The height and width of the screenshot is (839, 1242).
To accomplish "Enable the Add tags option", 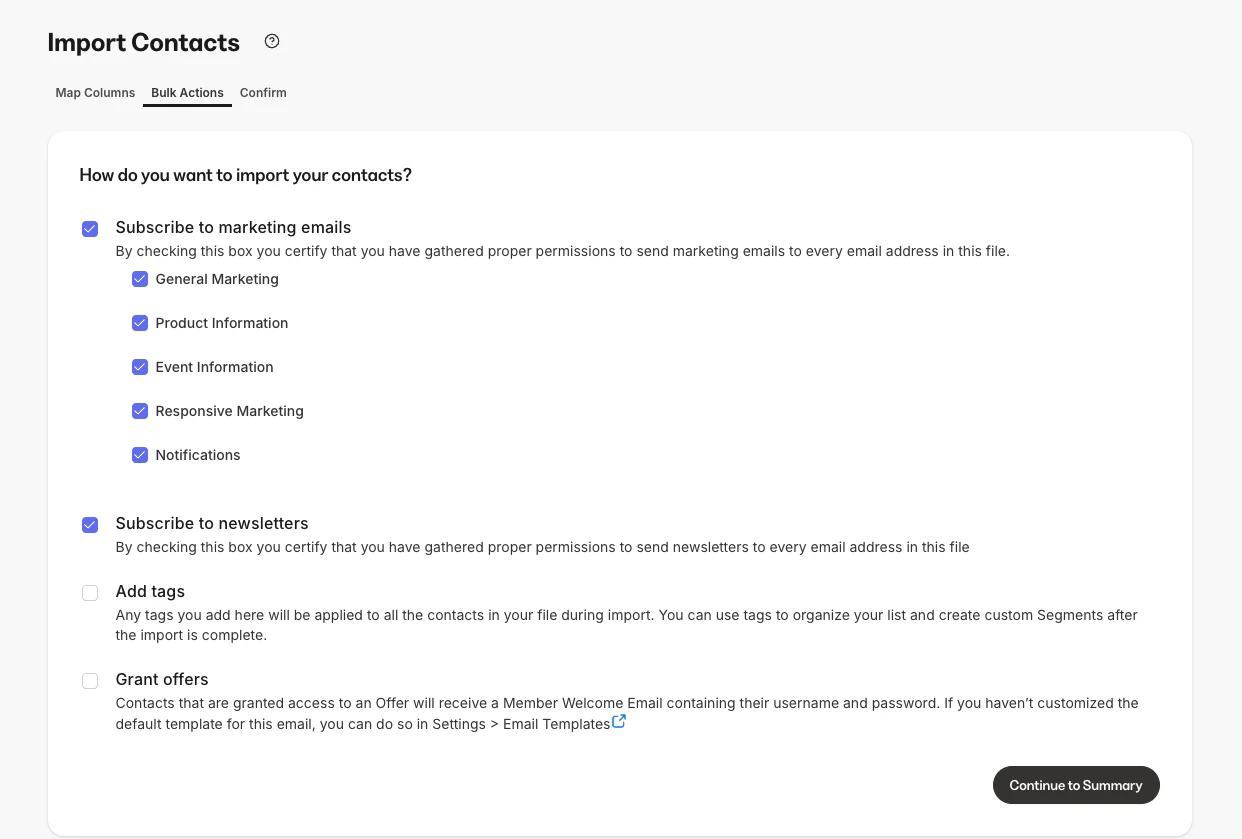I will coord(90,592).
